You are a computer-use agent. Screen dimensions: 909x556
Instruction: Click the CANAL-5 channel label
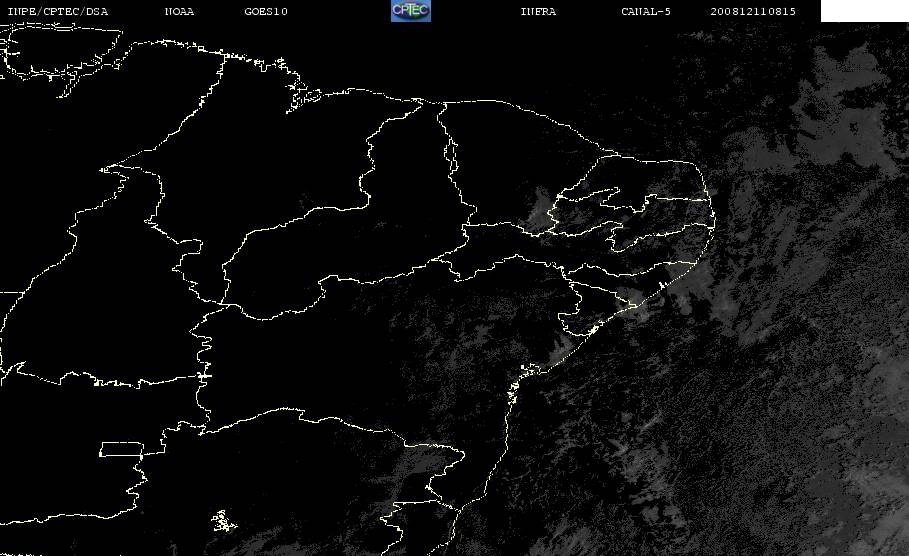point(646,12)
